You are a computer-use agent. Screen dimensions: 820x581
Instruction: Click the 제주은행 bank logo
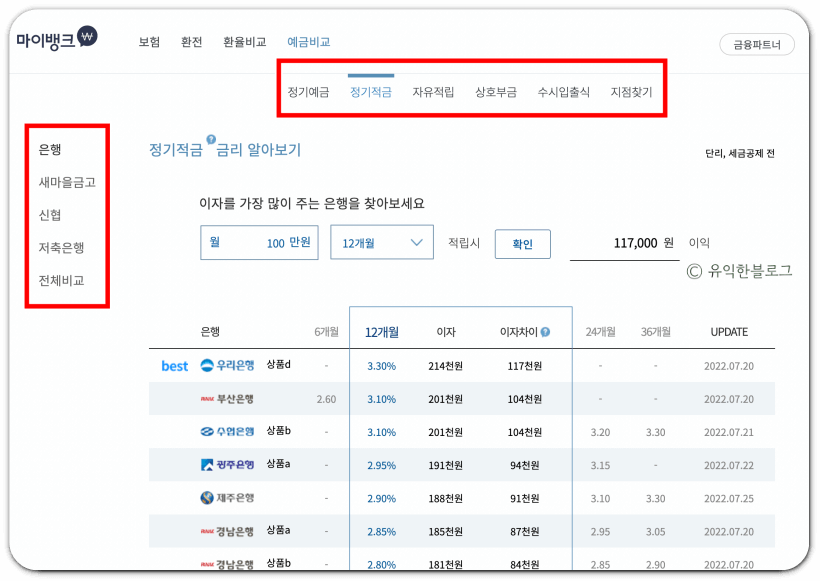pos(227,498)
